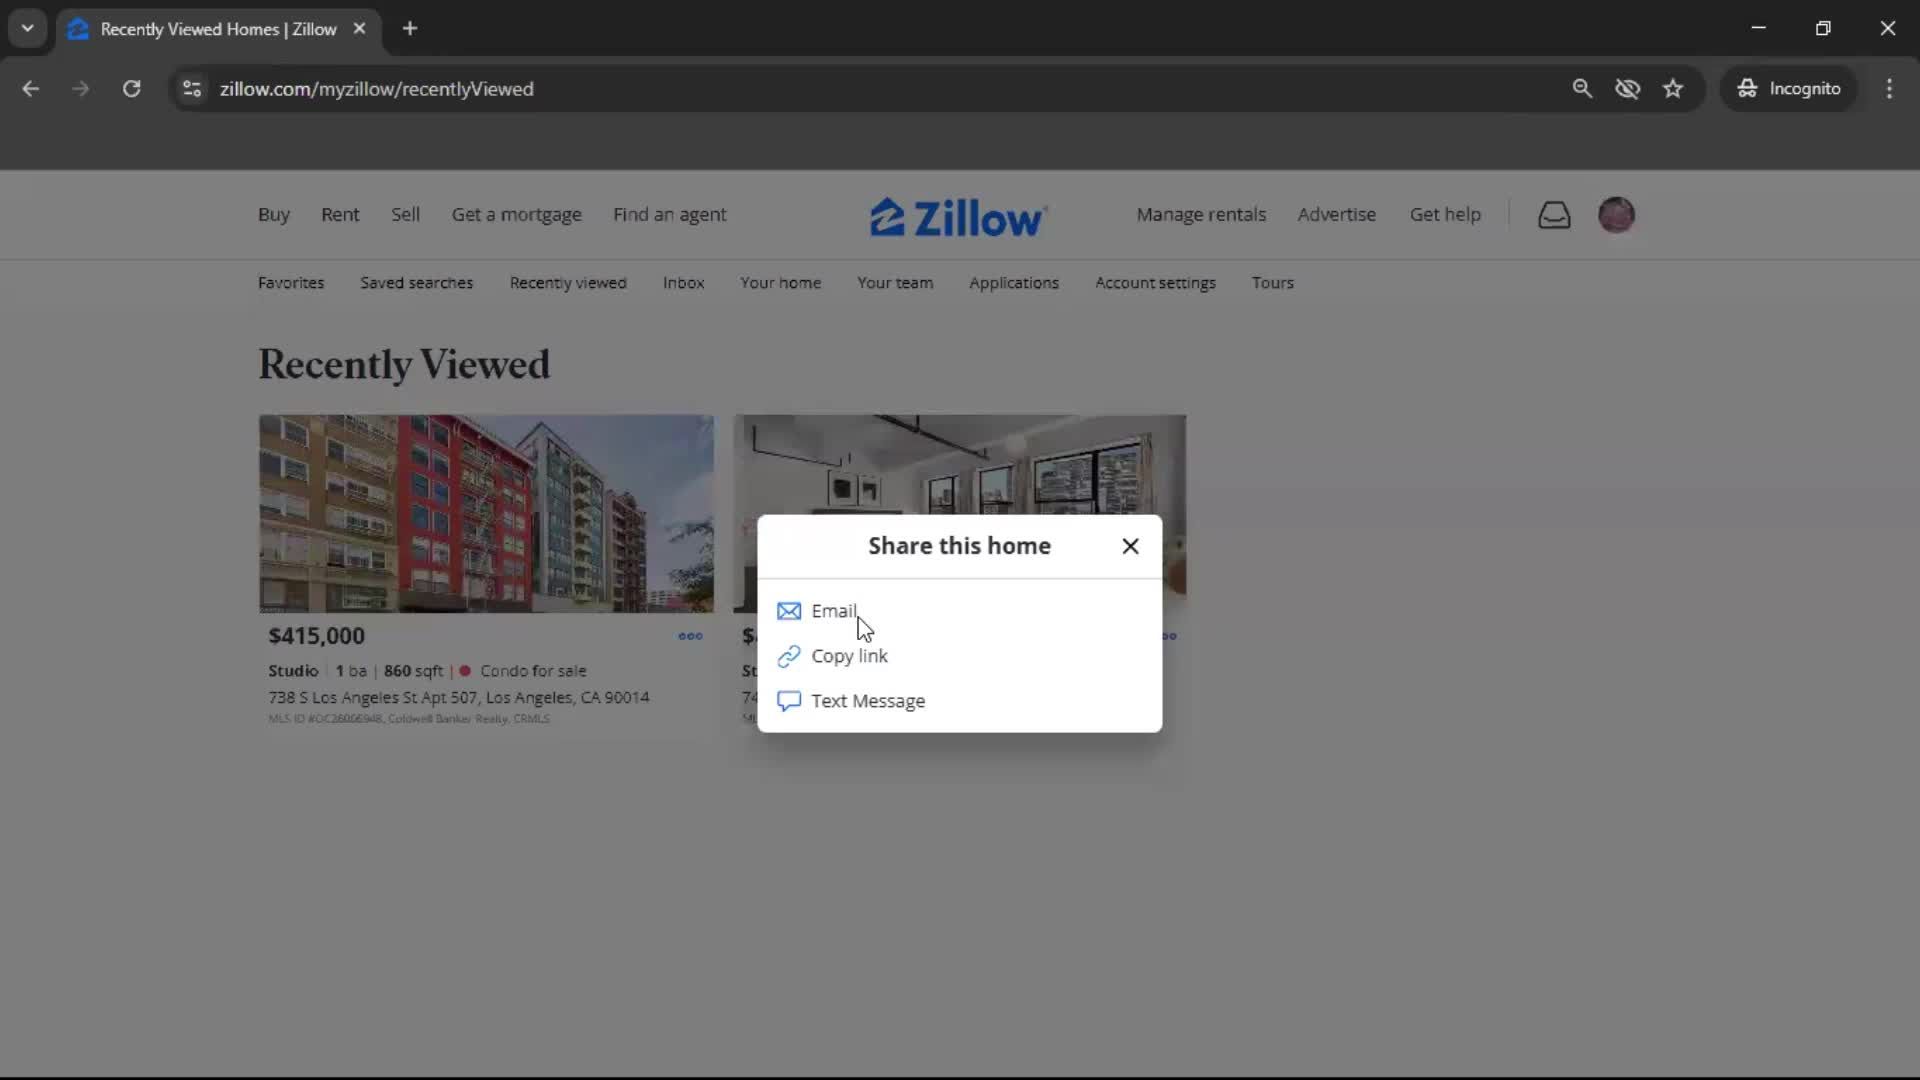
Task: Click the Zillow home logo
Action: coord(957,215)
